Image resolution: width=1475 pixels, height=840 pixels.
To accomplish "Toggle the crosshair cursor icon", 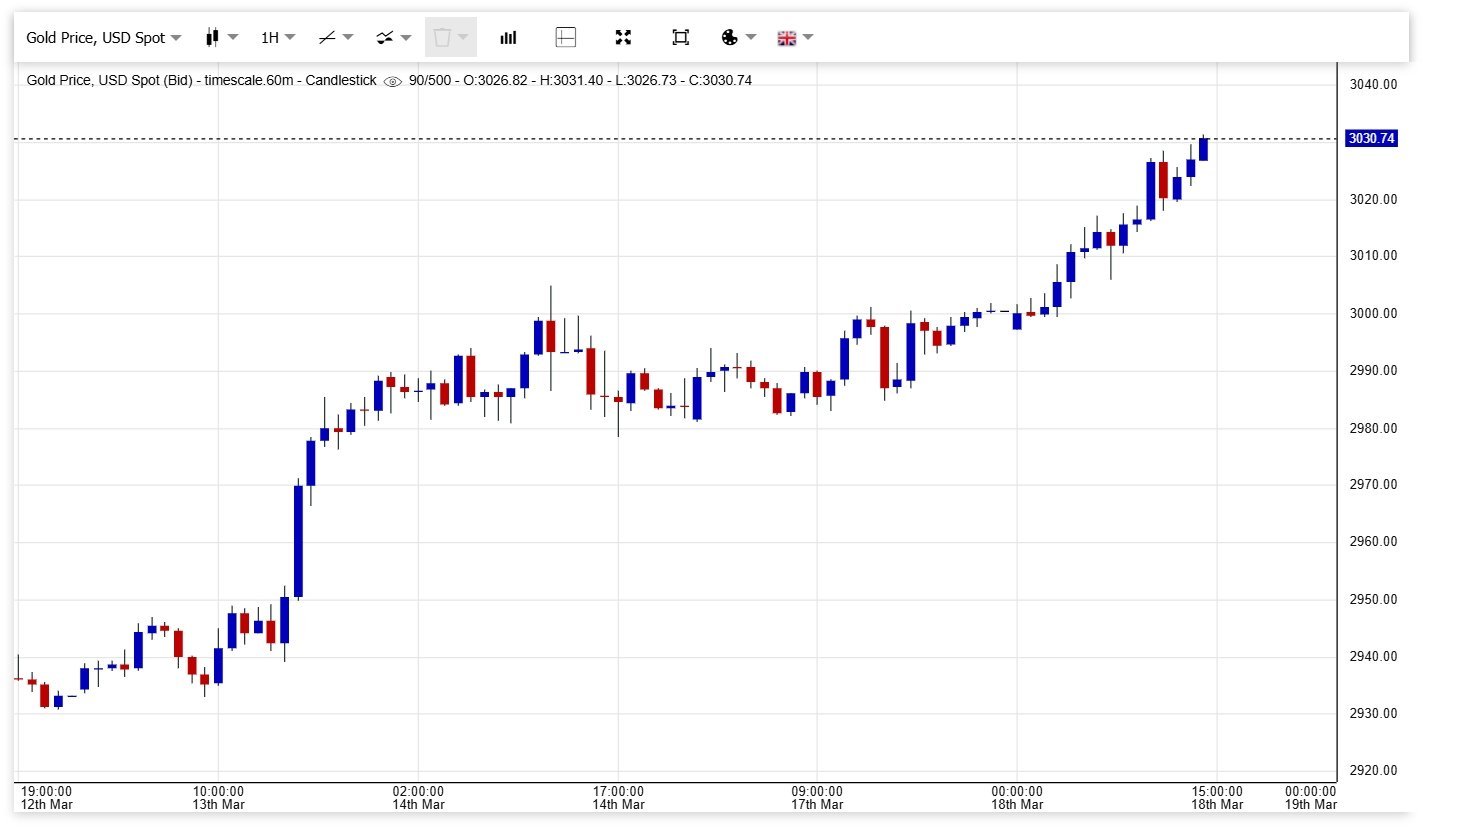I will 565,38.
